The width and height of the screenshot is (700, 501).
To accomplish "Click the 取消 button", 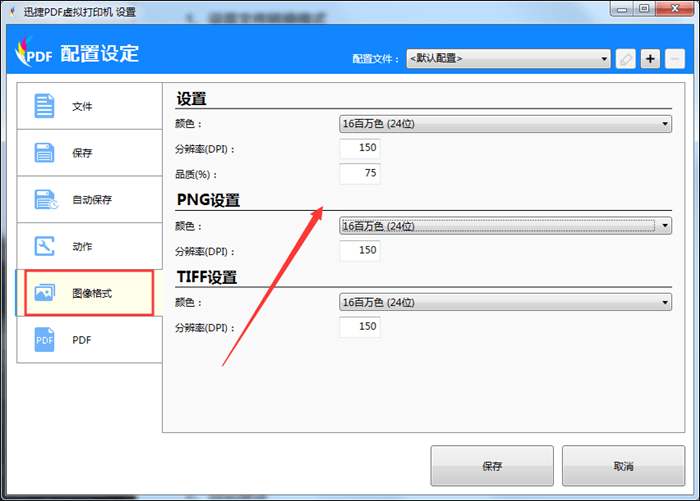I will [x=623, y=466].
